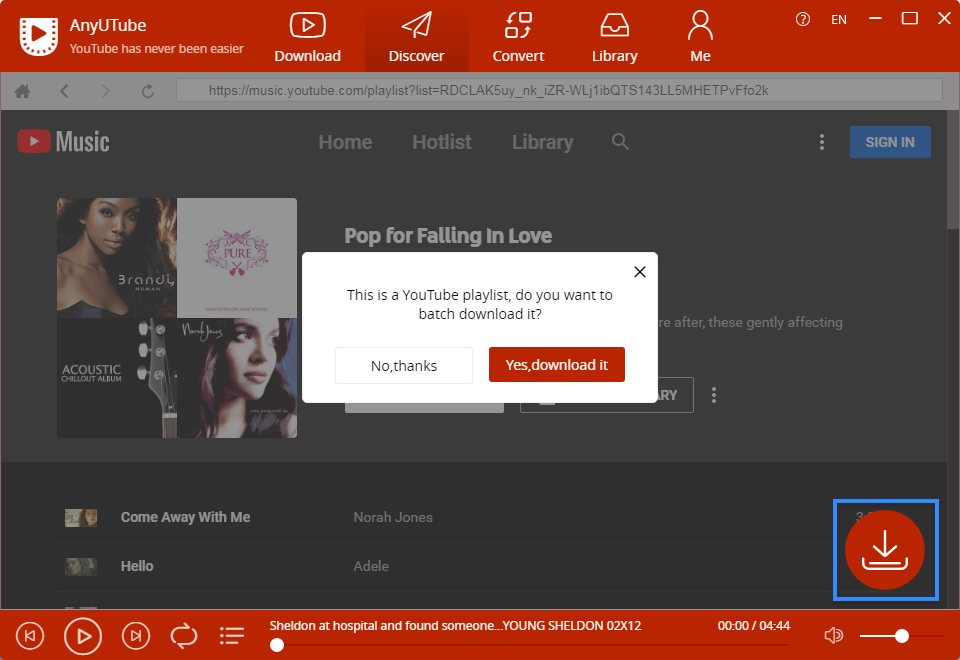Go to browser home page icon
Image resolution: width=960 pixels, height=660 pixels.
coord(23,91)
